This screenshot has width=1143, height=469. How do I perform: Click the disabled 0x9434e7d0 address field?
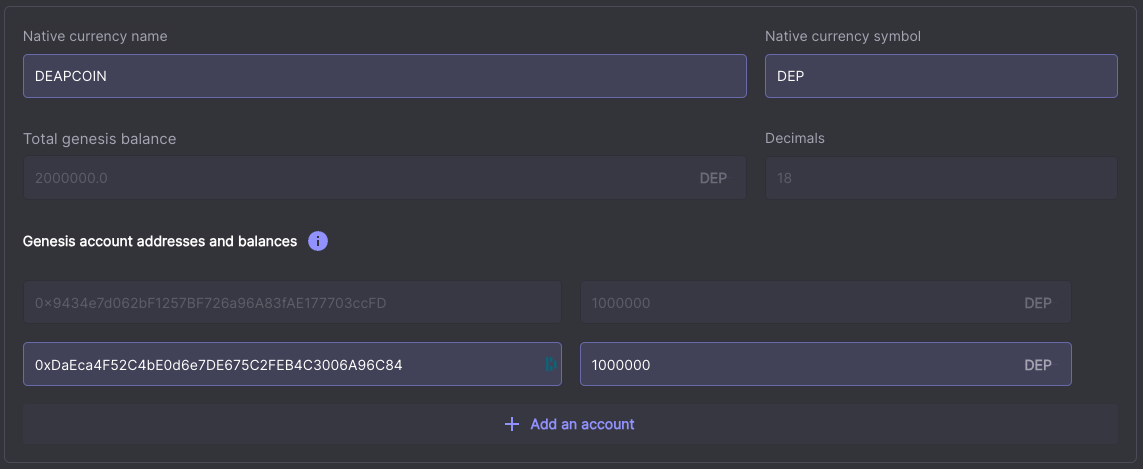tap(292, 303)
